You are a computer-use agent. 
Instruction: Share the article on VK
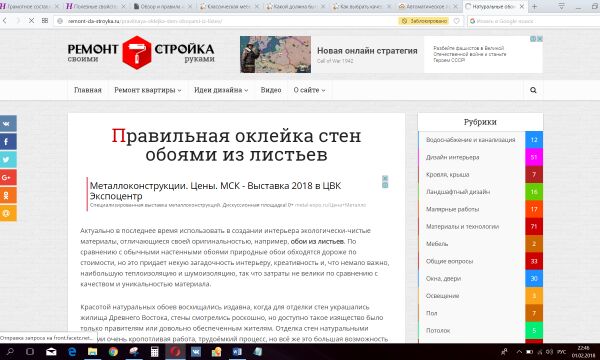(x=8, y=124)
